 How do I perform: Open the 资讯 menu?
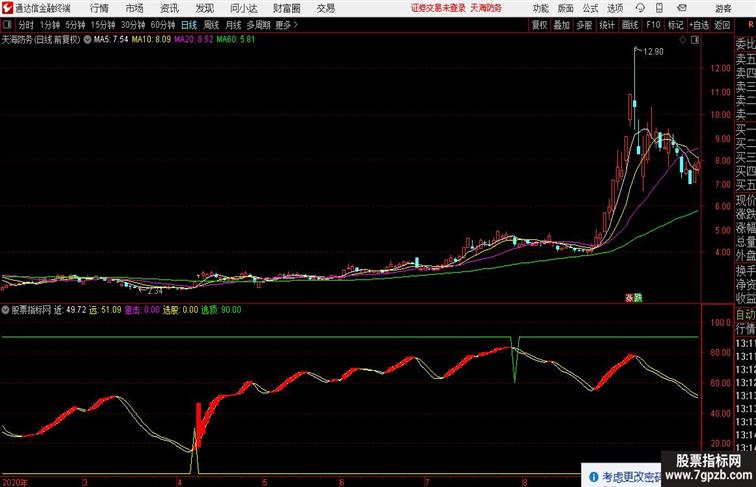[x=169, y=8]
